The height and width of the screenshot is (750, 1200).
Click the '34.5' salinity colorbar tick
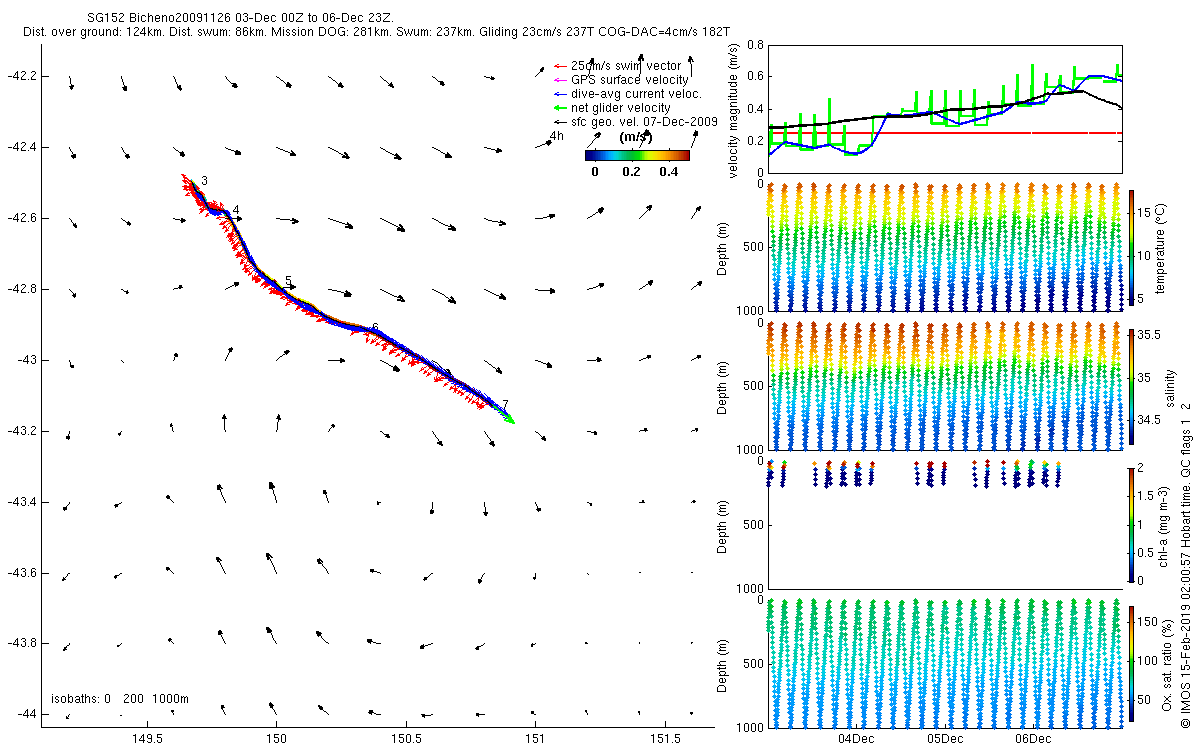click(1149, 420)
